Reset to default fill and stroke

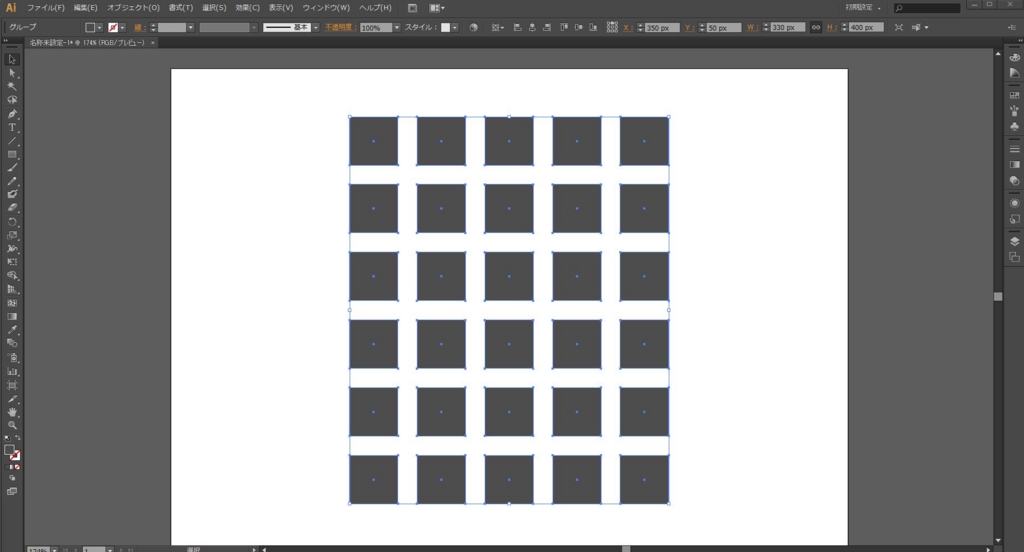(x=7, y=438)
